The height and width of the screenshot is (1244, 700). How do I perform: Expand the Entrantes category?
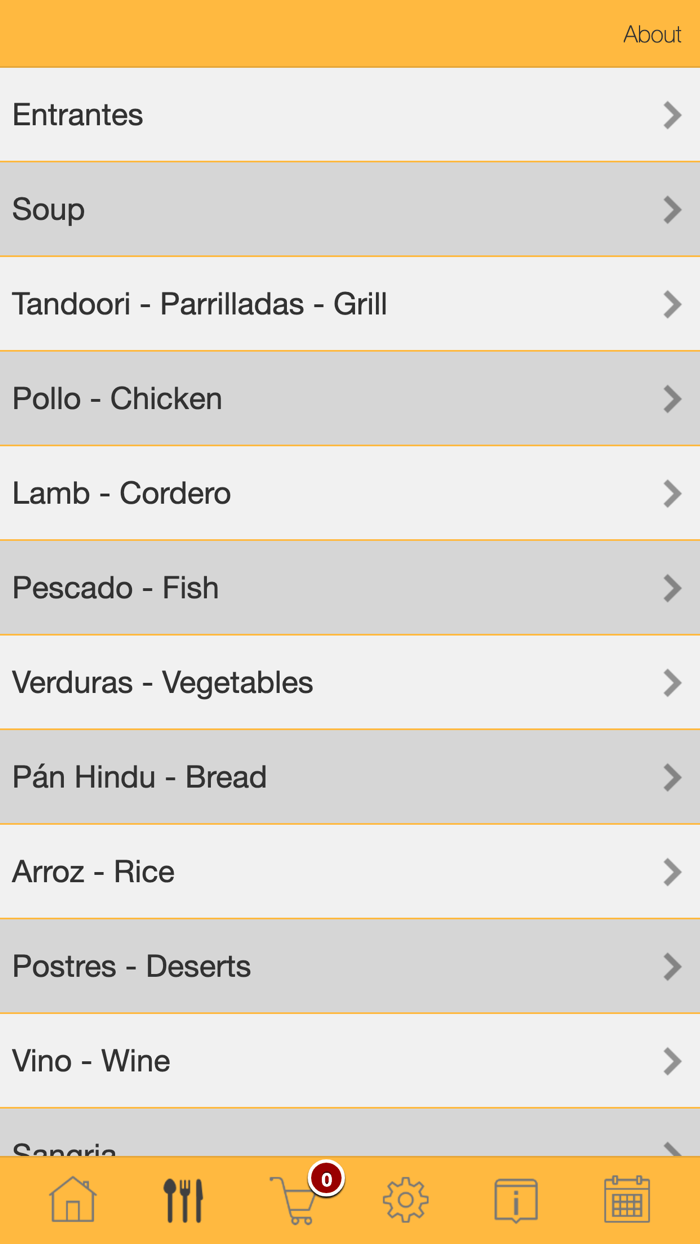point(350,115)
